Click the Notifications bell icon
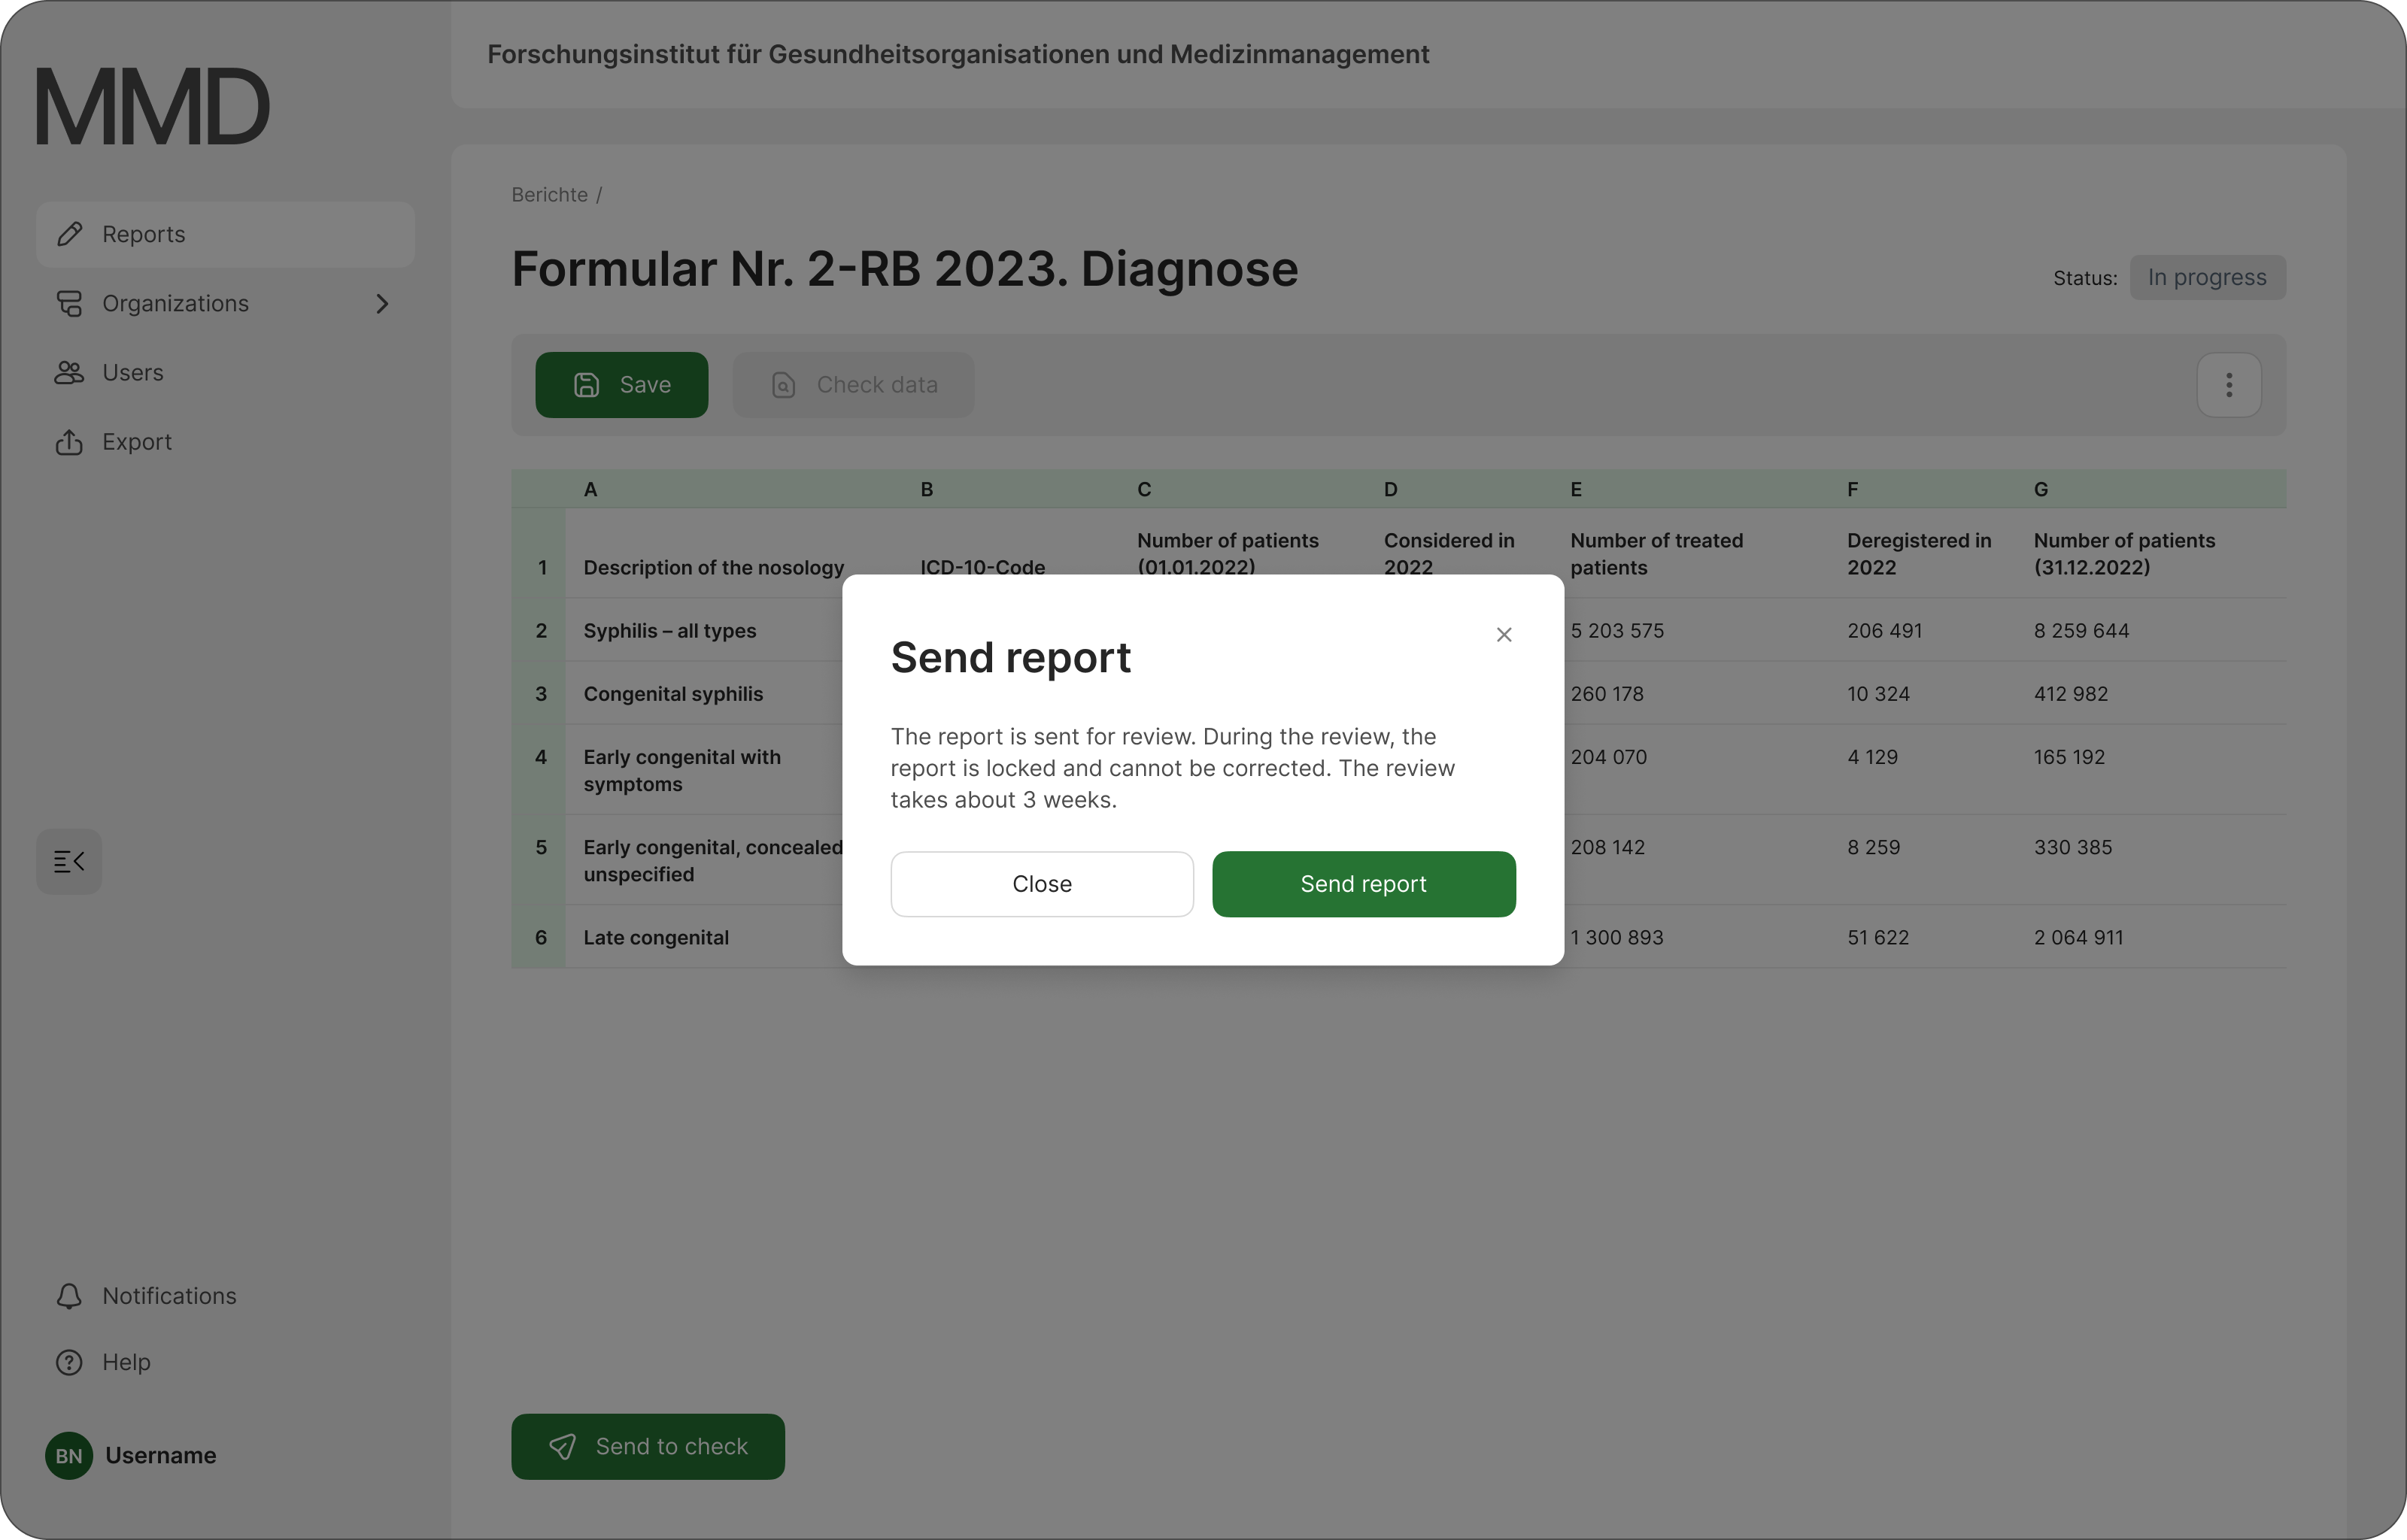This screenshot has height=1540, width=2407. tap(69, 1296)
